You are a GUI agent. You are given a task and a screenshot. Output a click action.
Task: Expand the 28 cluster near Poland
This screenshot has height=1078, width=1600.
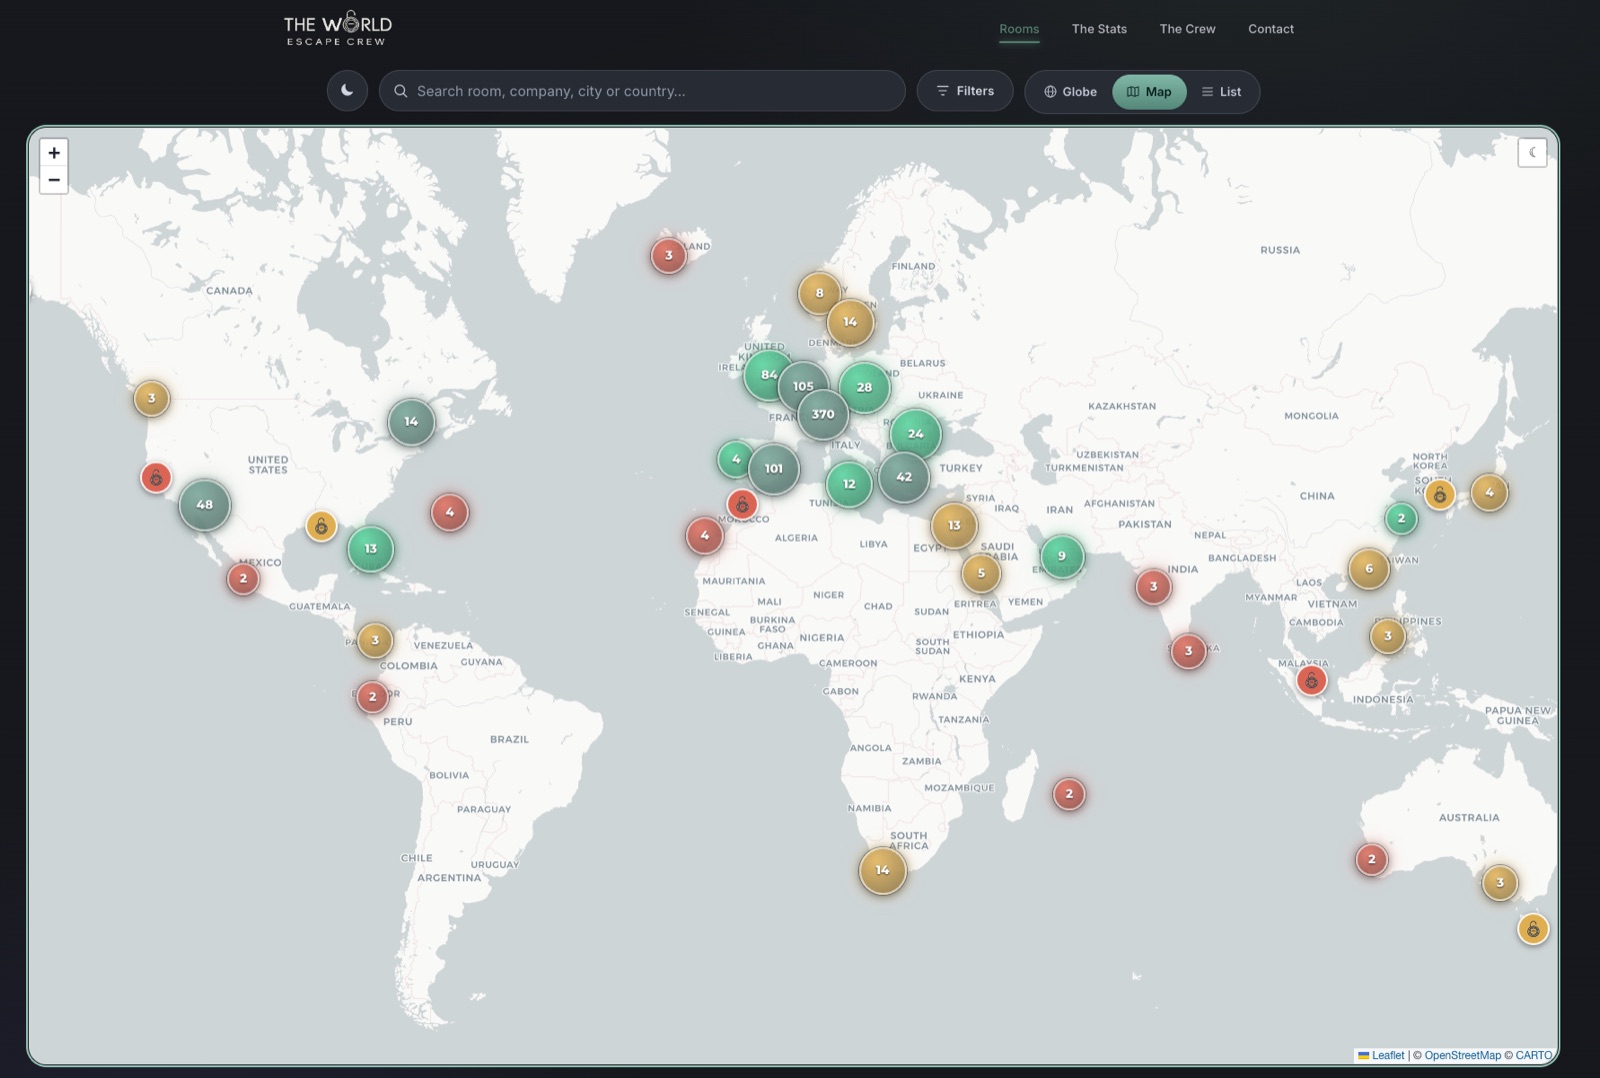click(x=864, y=387)
